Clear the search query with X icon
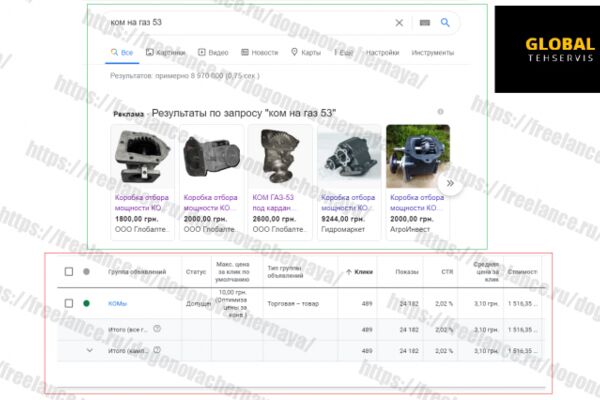Viewport: 600px width, 400px height. point(399,23)
